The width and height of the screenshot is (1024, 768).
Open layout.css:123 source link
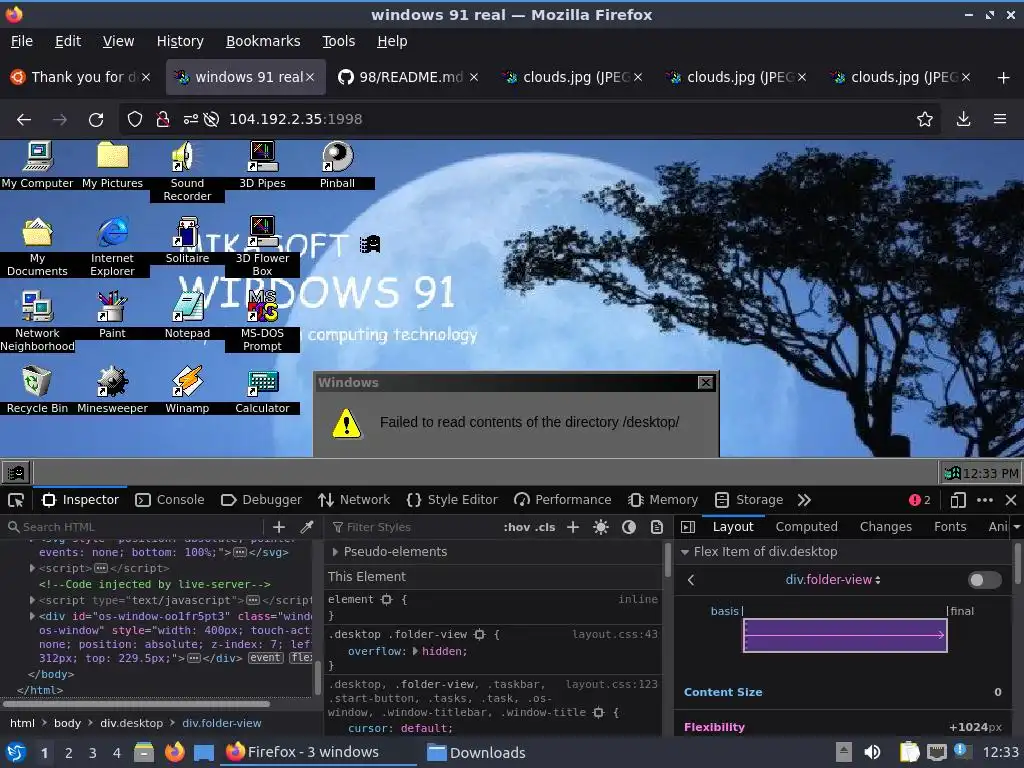(611, 684)
